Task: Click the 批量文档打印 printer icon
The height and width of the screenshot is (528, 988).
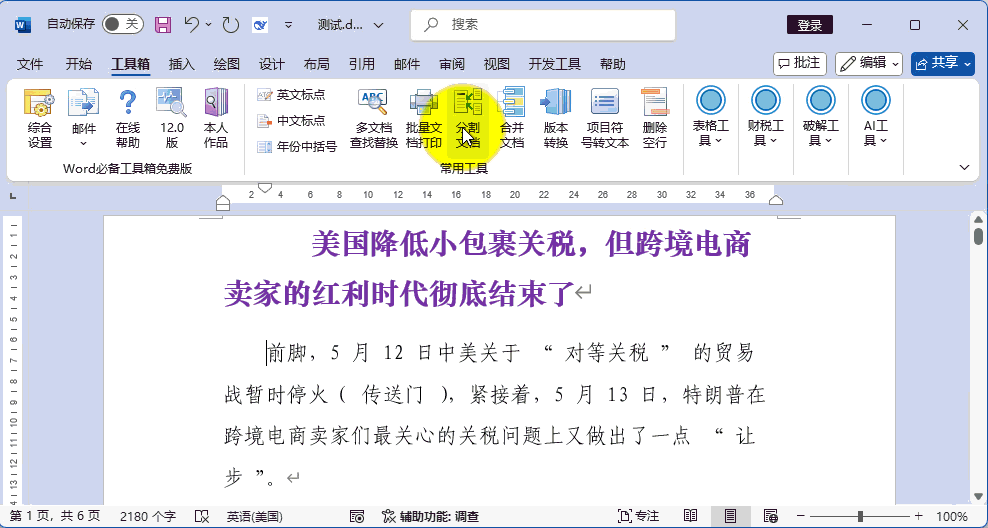Action: pyautogui.click(x=424, y=118)
